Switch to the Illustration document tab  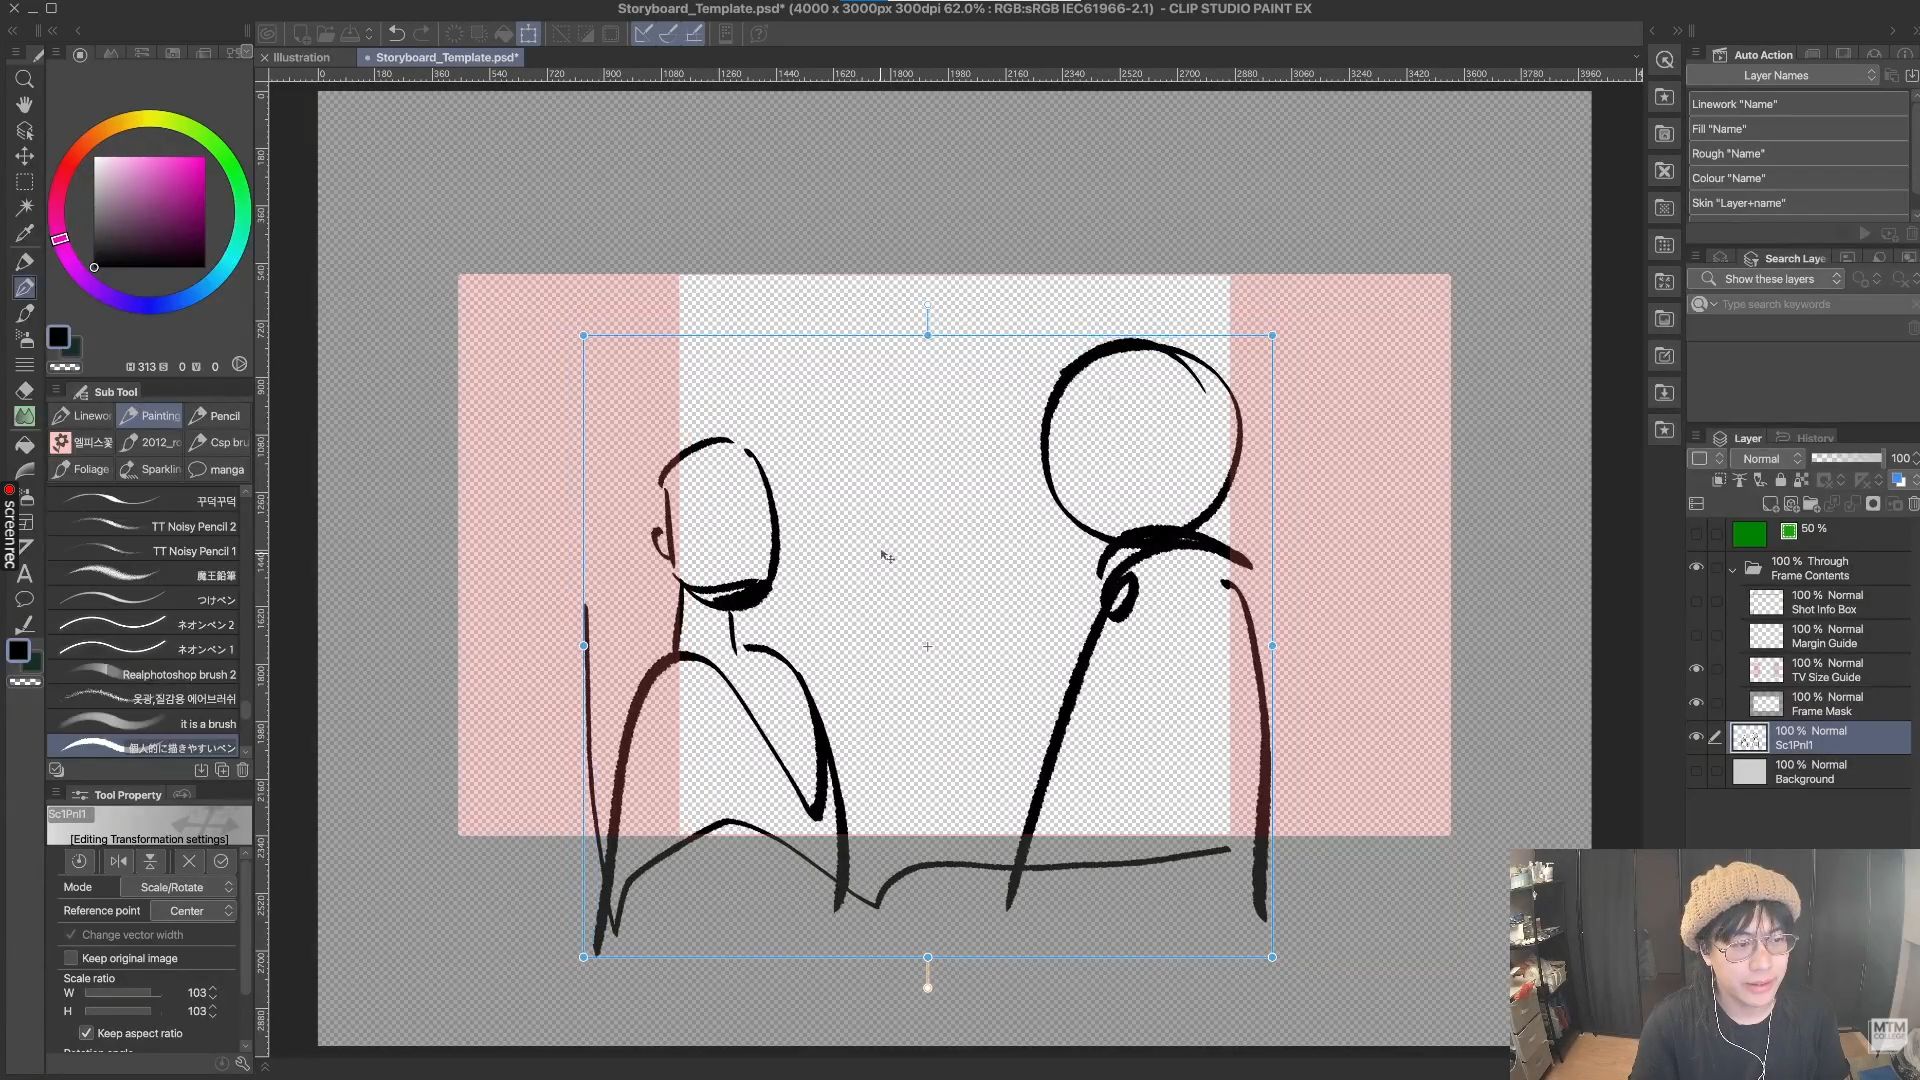pos(301,57)
